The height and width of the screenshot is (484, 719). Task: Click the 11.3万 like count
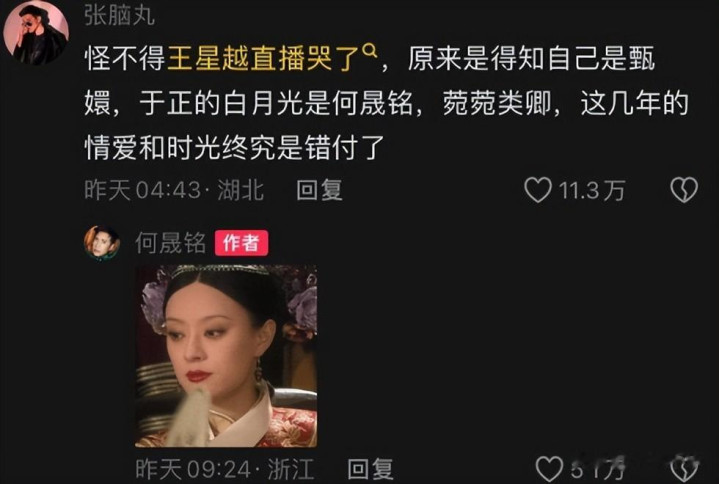coord(592,190)
